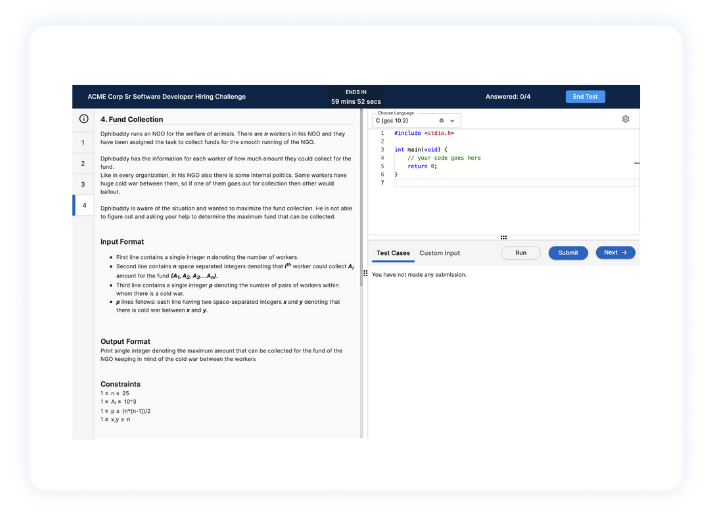Screen dimensions: 712x513
Task: Click the problem description scrollbar
Action: (361, 197)
